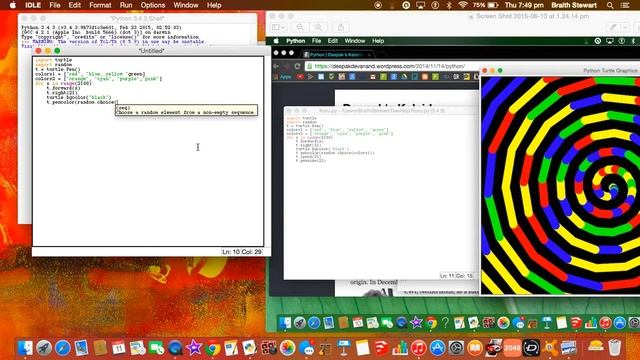
Task: Open Numbers bar chart icon
Action: coord(400,348)
